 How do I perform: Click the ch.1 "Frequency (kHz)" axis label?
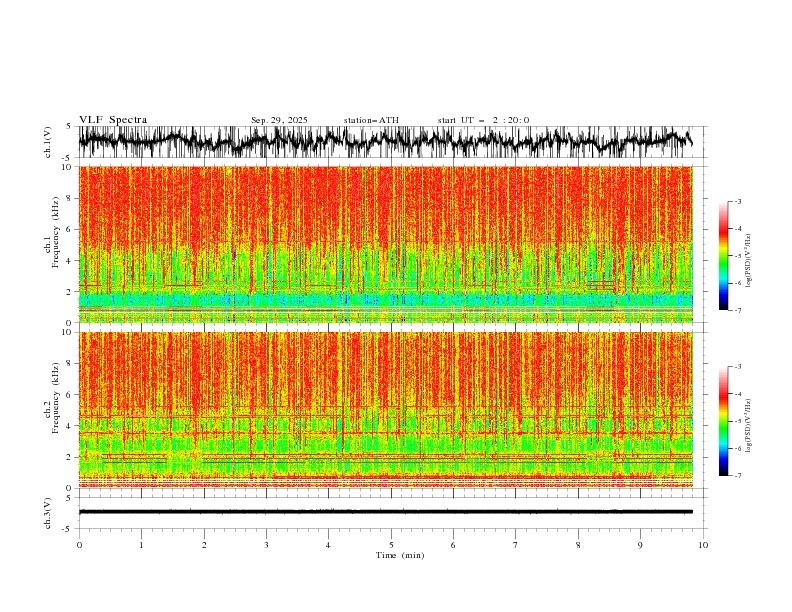pos(56,232)
